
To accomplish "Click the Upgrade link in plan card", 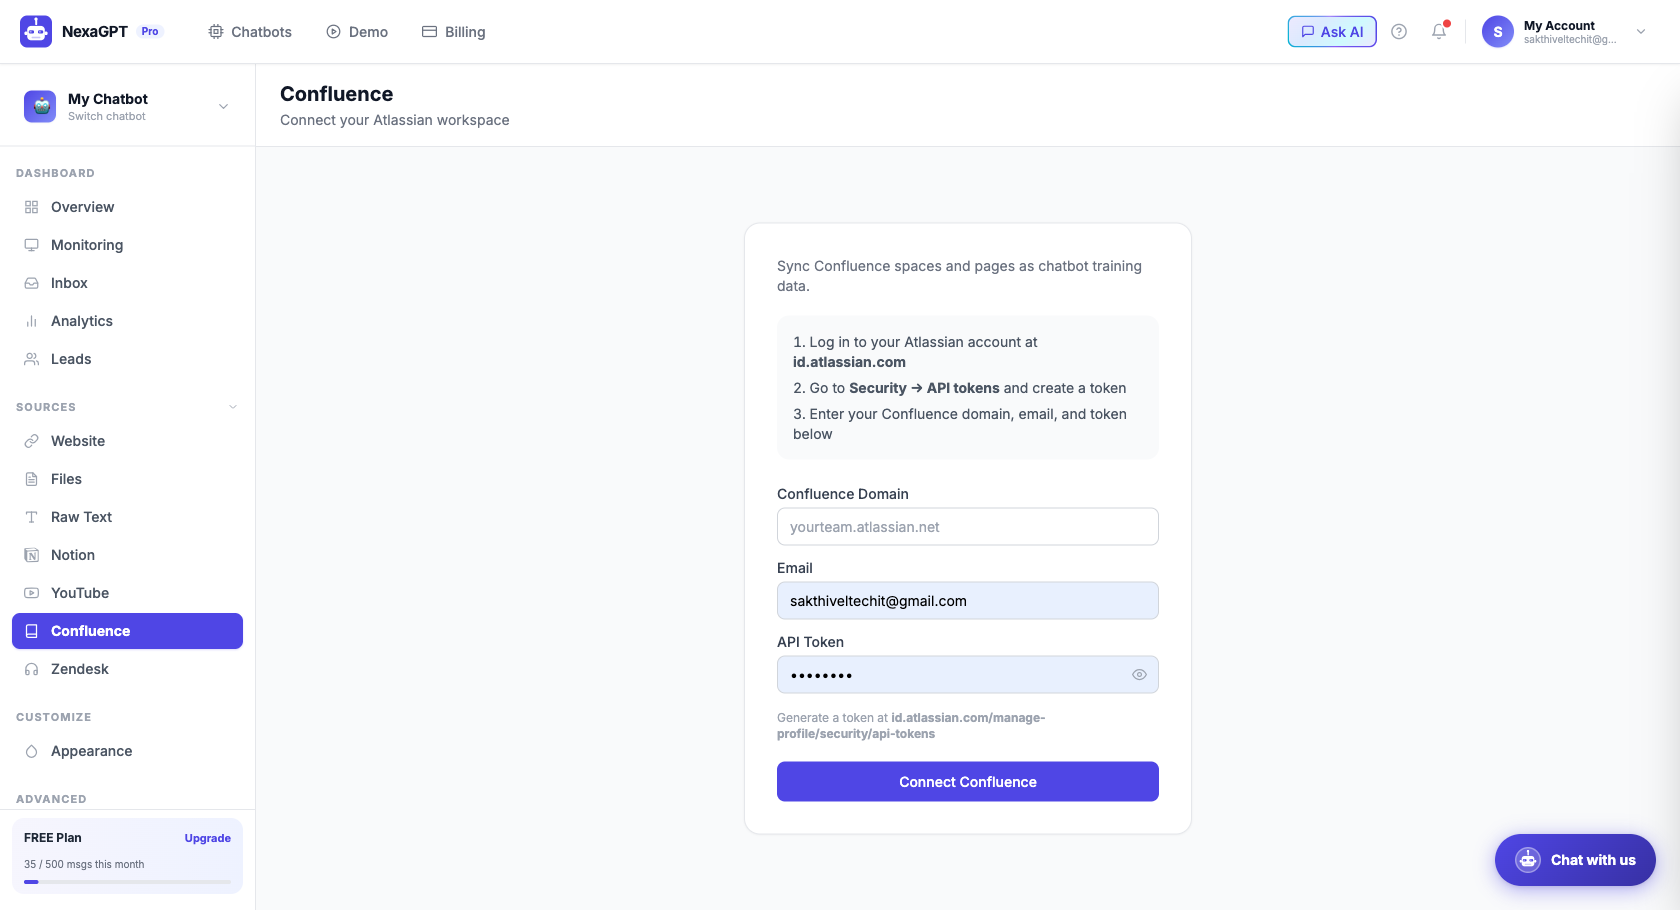I will [207, 838].
